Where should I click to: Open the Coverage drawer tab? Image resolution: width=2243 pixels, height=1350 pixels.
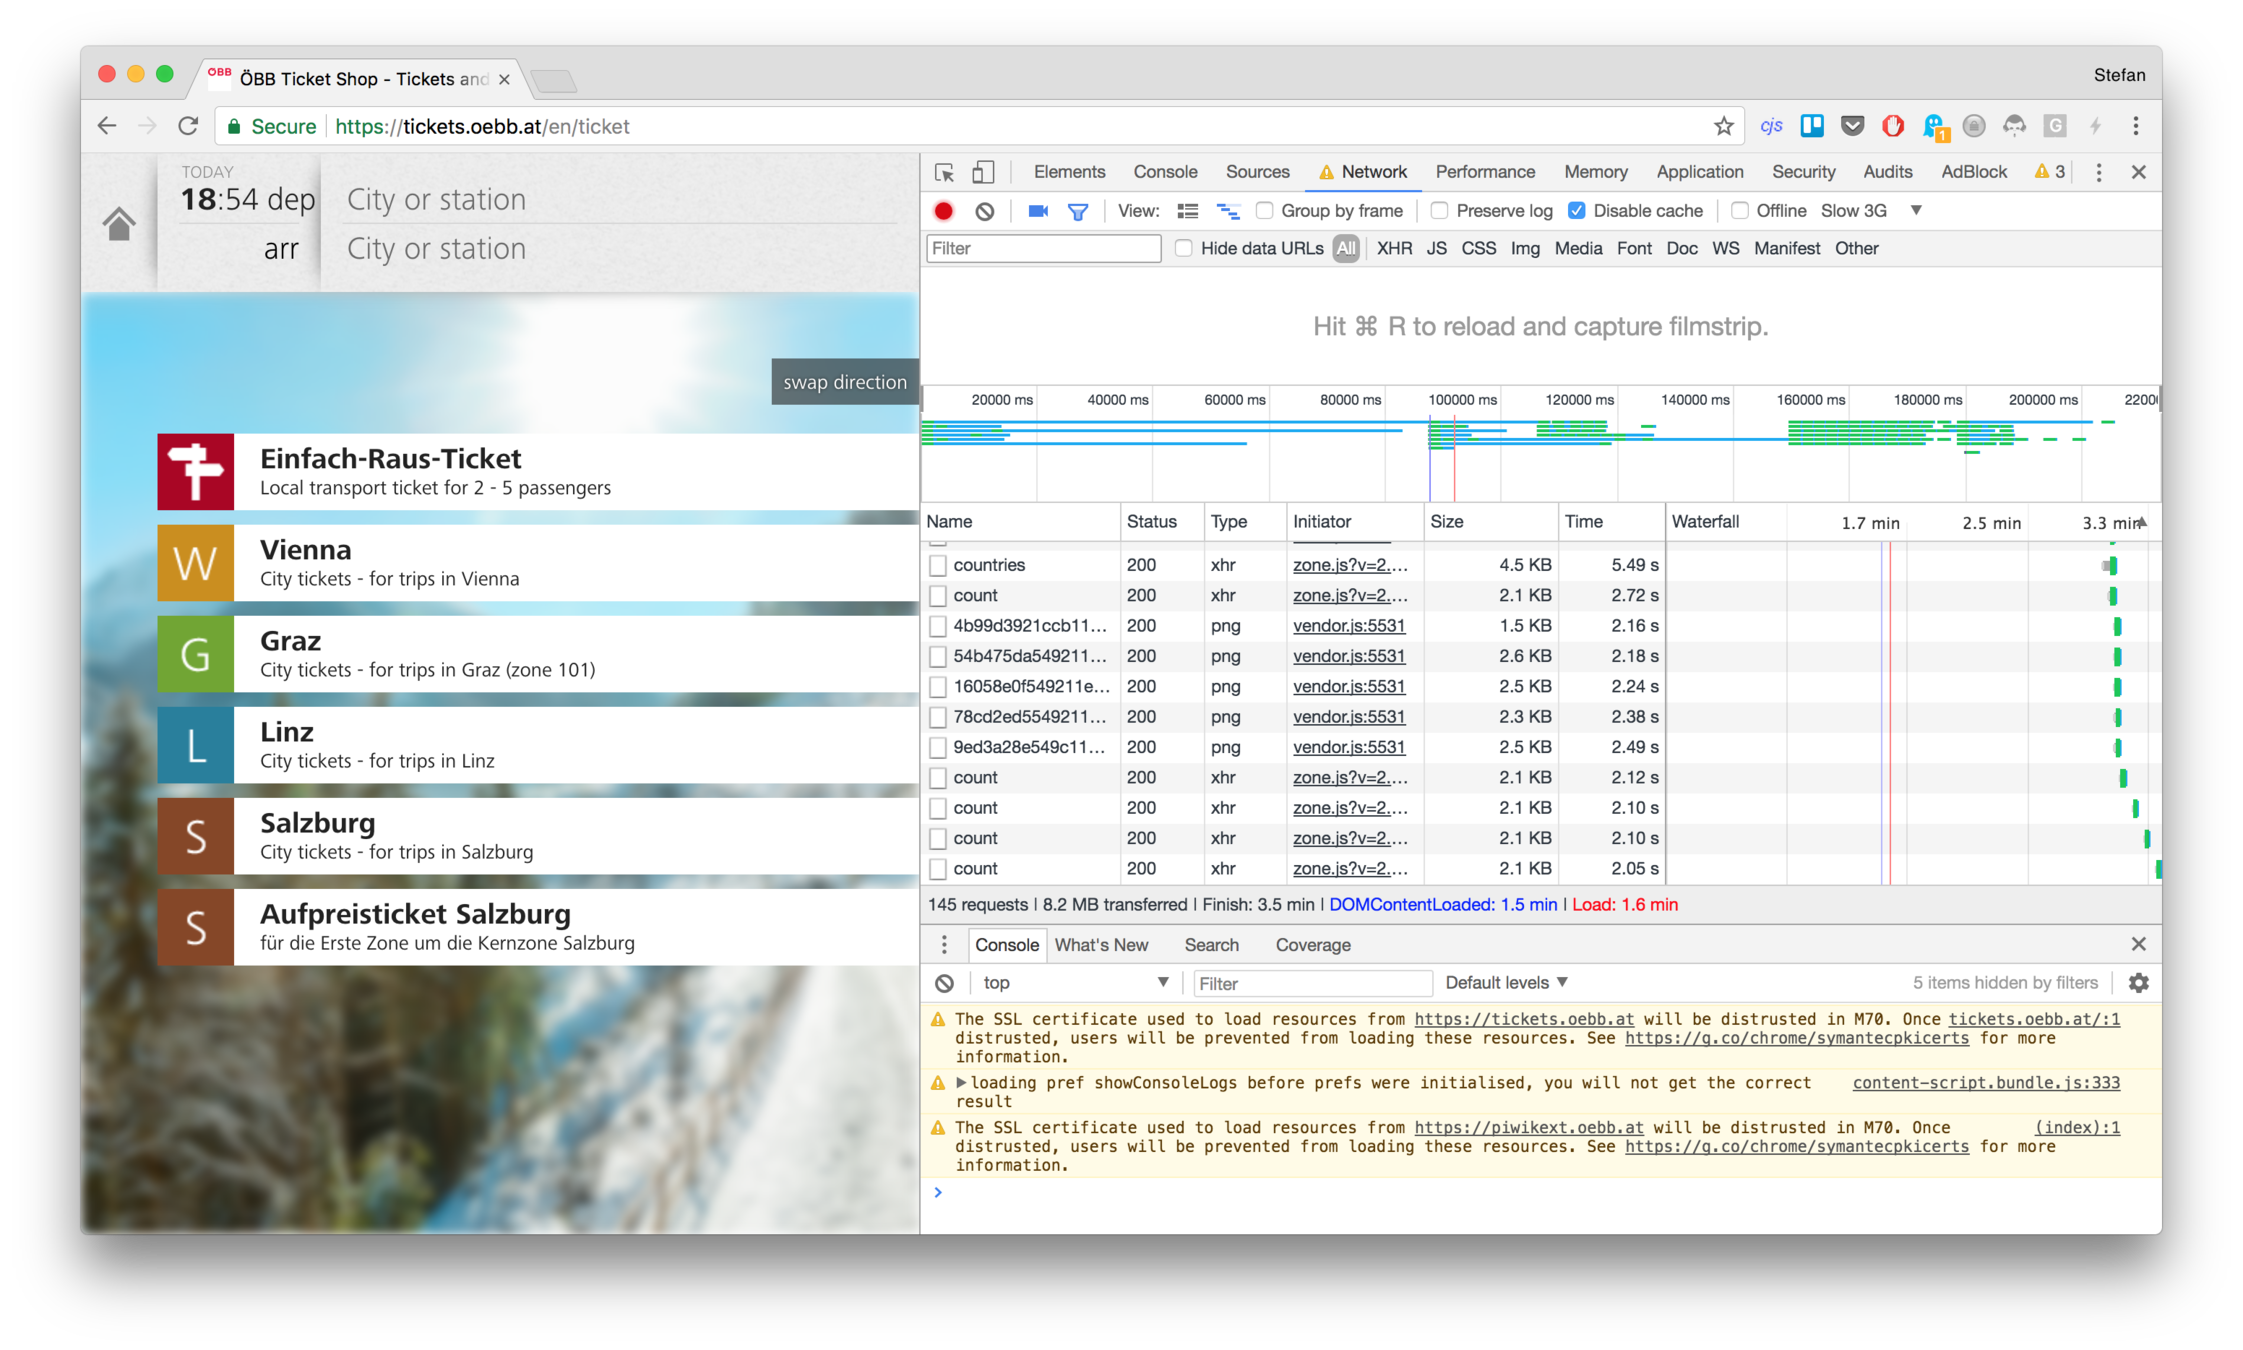click(1312, 945)
